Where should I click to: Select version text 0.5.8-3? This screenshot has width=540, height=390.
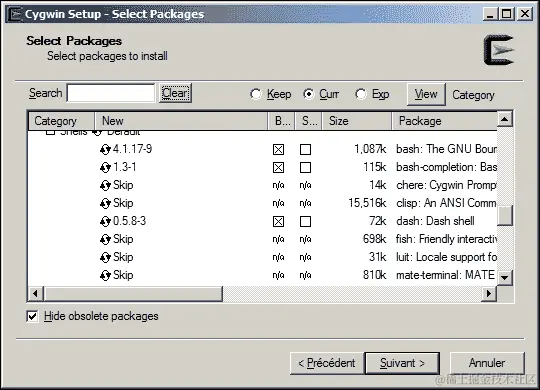click(129, 221)
